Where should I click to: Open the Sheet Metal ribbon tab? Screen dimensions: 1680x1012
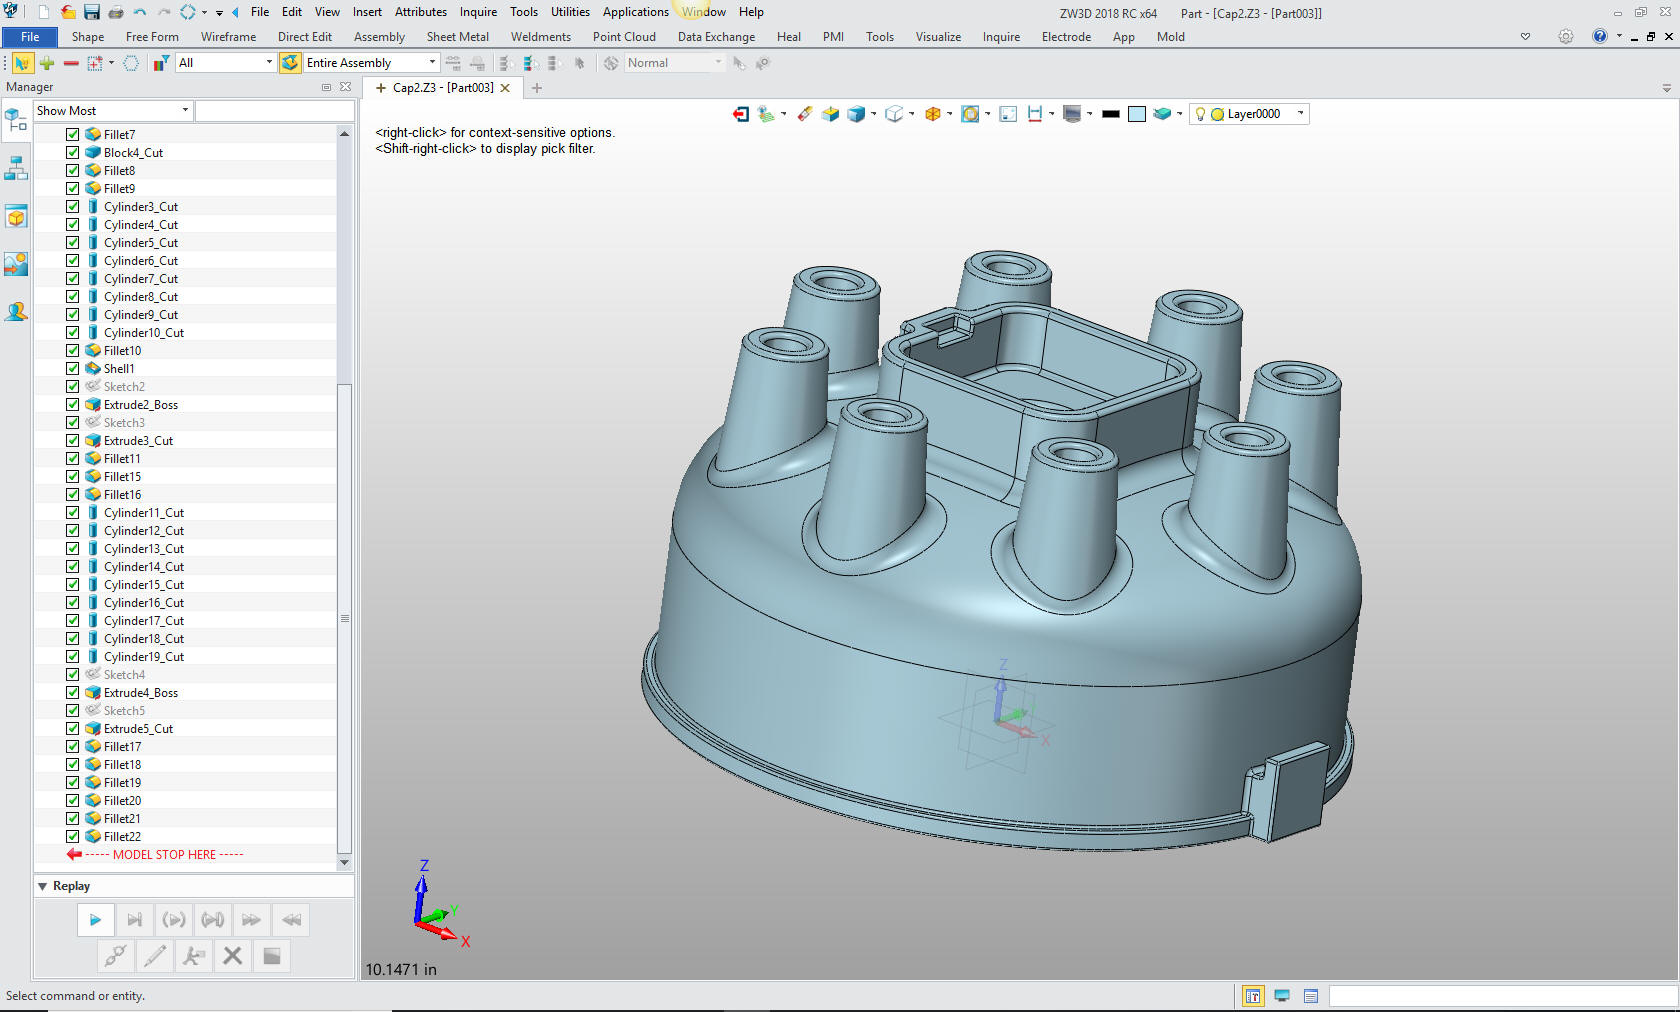pyautogui.click(x=458, y=37)
